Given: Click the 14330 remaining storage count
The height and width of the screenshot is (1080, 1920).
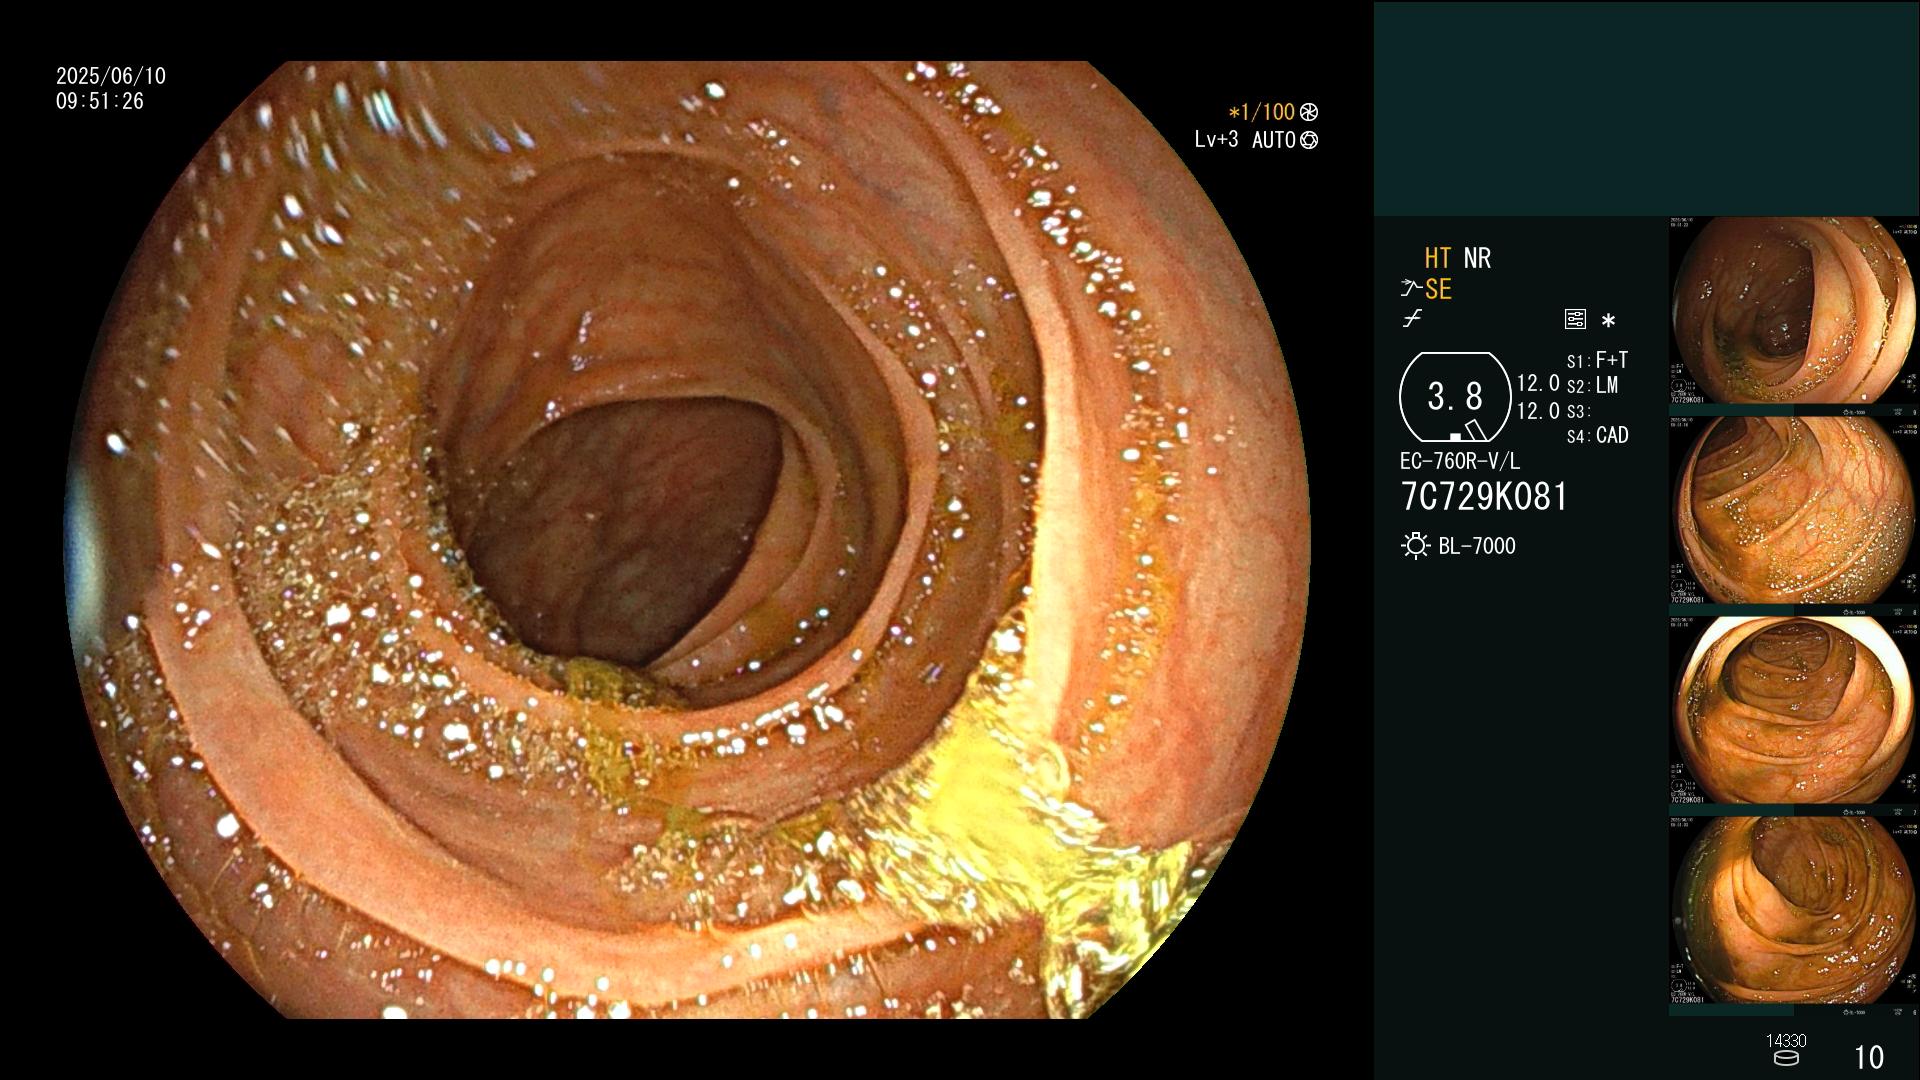Looking at the screenshot, I should click(x=1786, y=1041).
